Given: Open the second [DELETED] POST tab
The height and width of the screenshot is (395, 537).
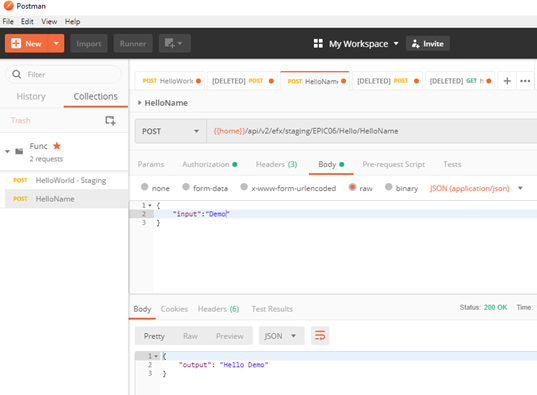Looking at the screenshot, I should (x=387, y=81).
